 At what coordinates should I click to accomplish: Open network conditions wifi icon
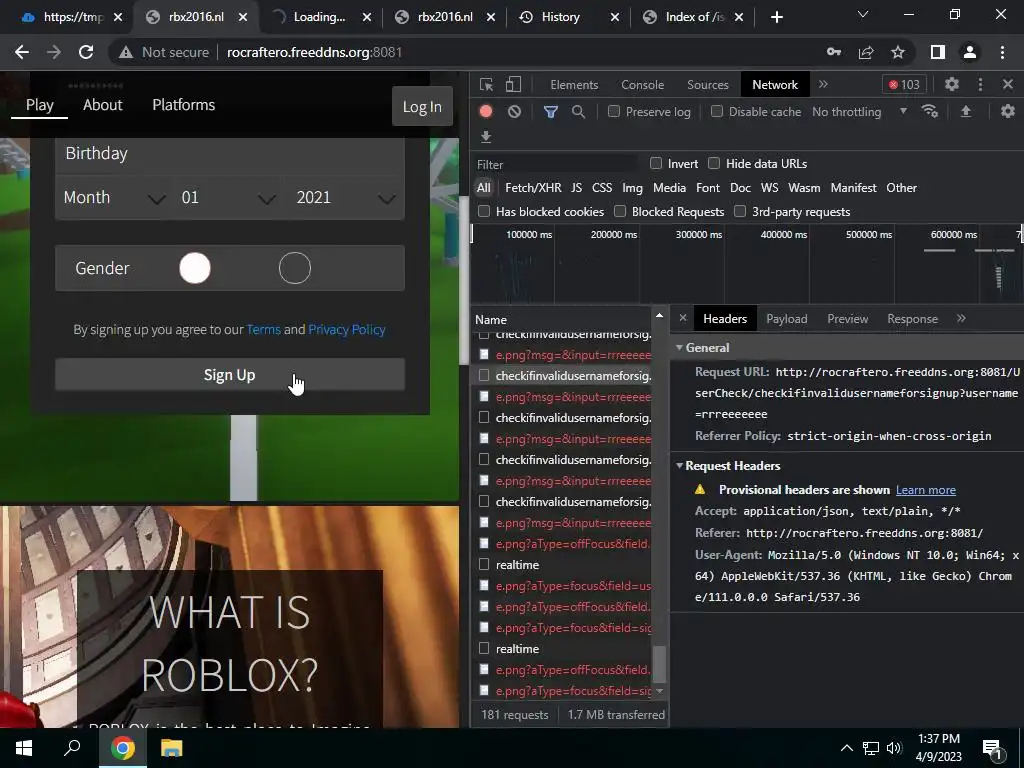pos(930,112)
